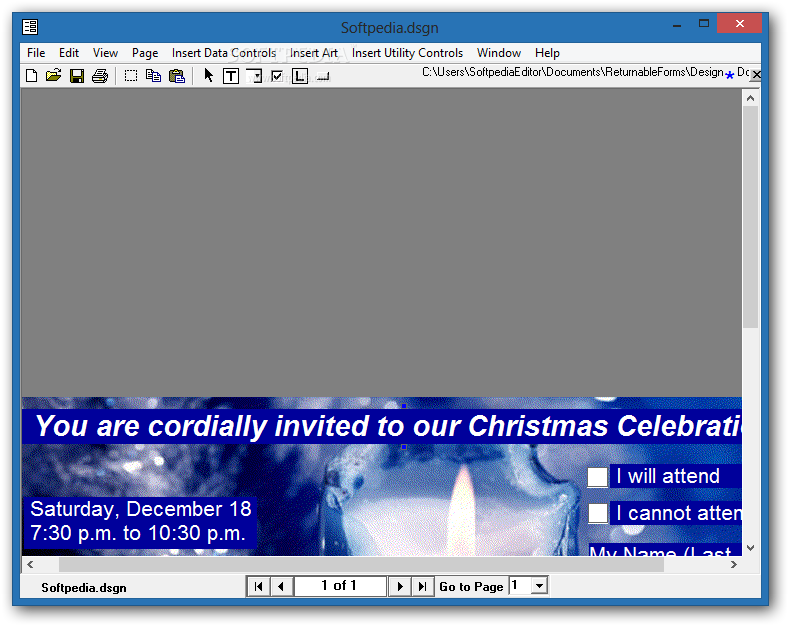The image size is (789, 626).
Task: Click the Softpedia.dsgn status bar label
Action: pyautogui.click(x=84, y=588)
